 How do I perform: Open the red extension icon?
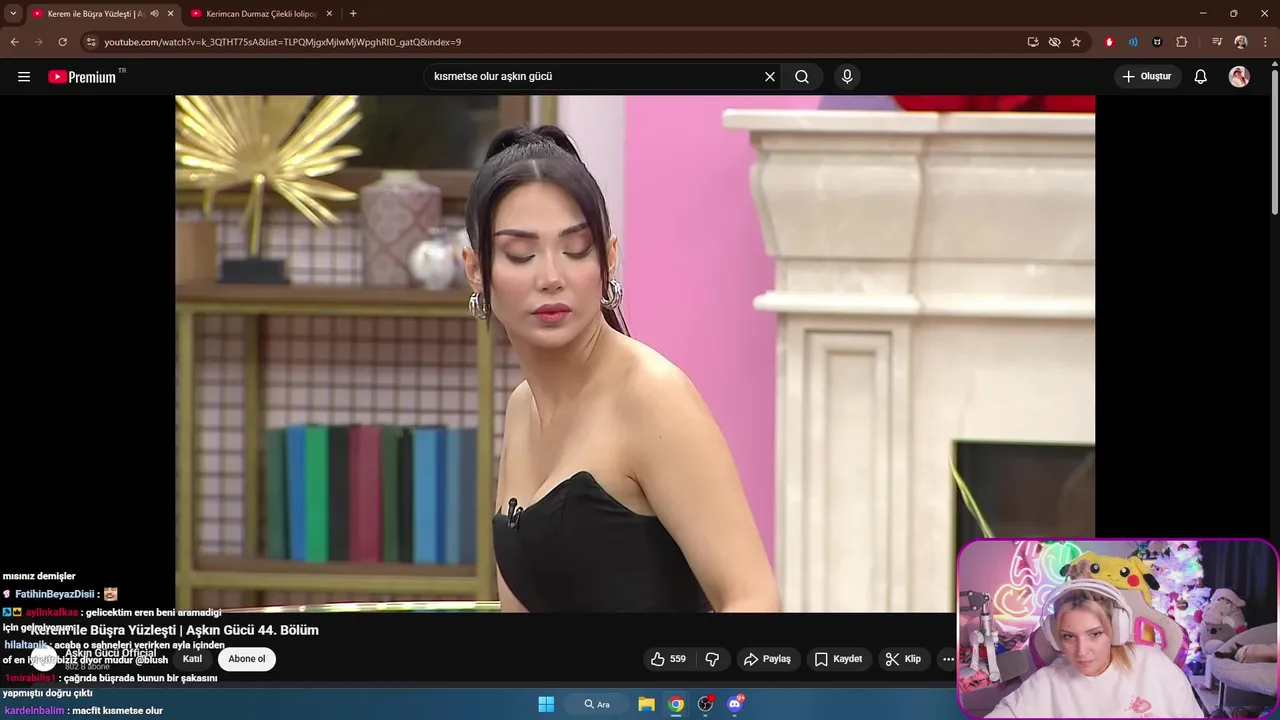[x=1109, y=42]
